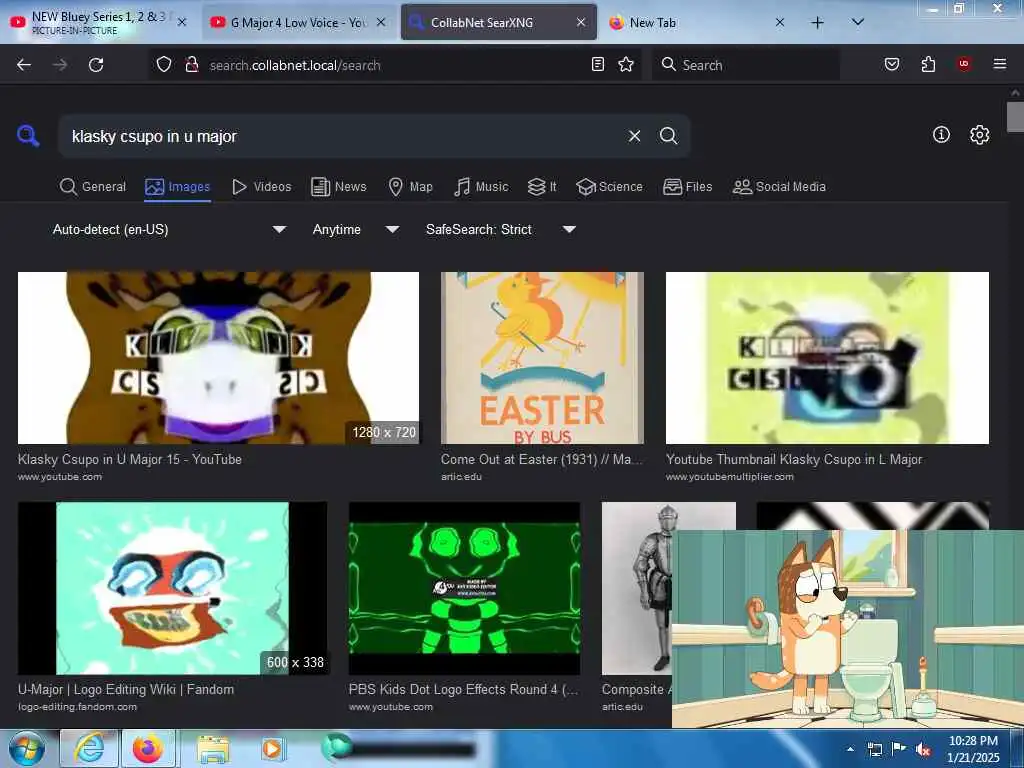Launch Internet Explorer from the taskbar
The image size is (1024, 768).
[x=89, y=748]
